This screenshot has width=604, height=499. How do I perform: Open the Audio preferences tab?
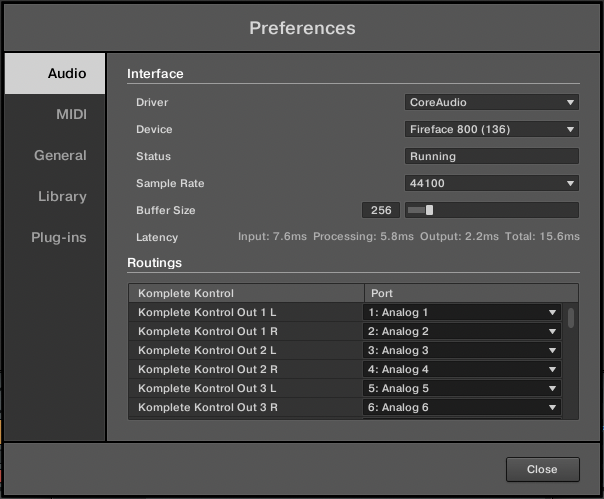55,73
